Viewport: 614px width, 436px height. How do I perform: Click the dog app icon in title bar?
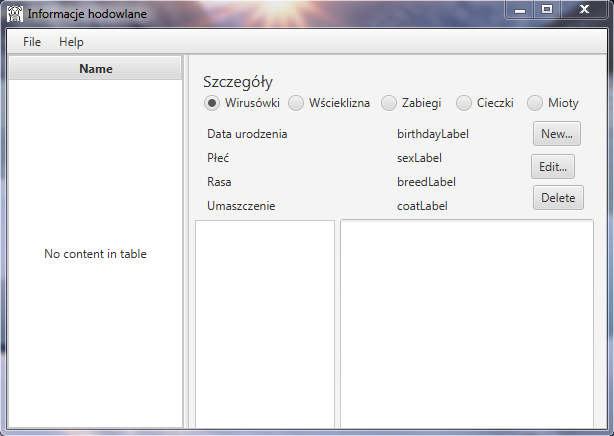[15, 14]
